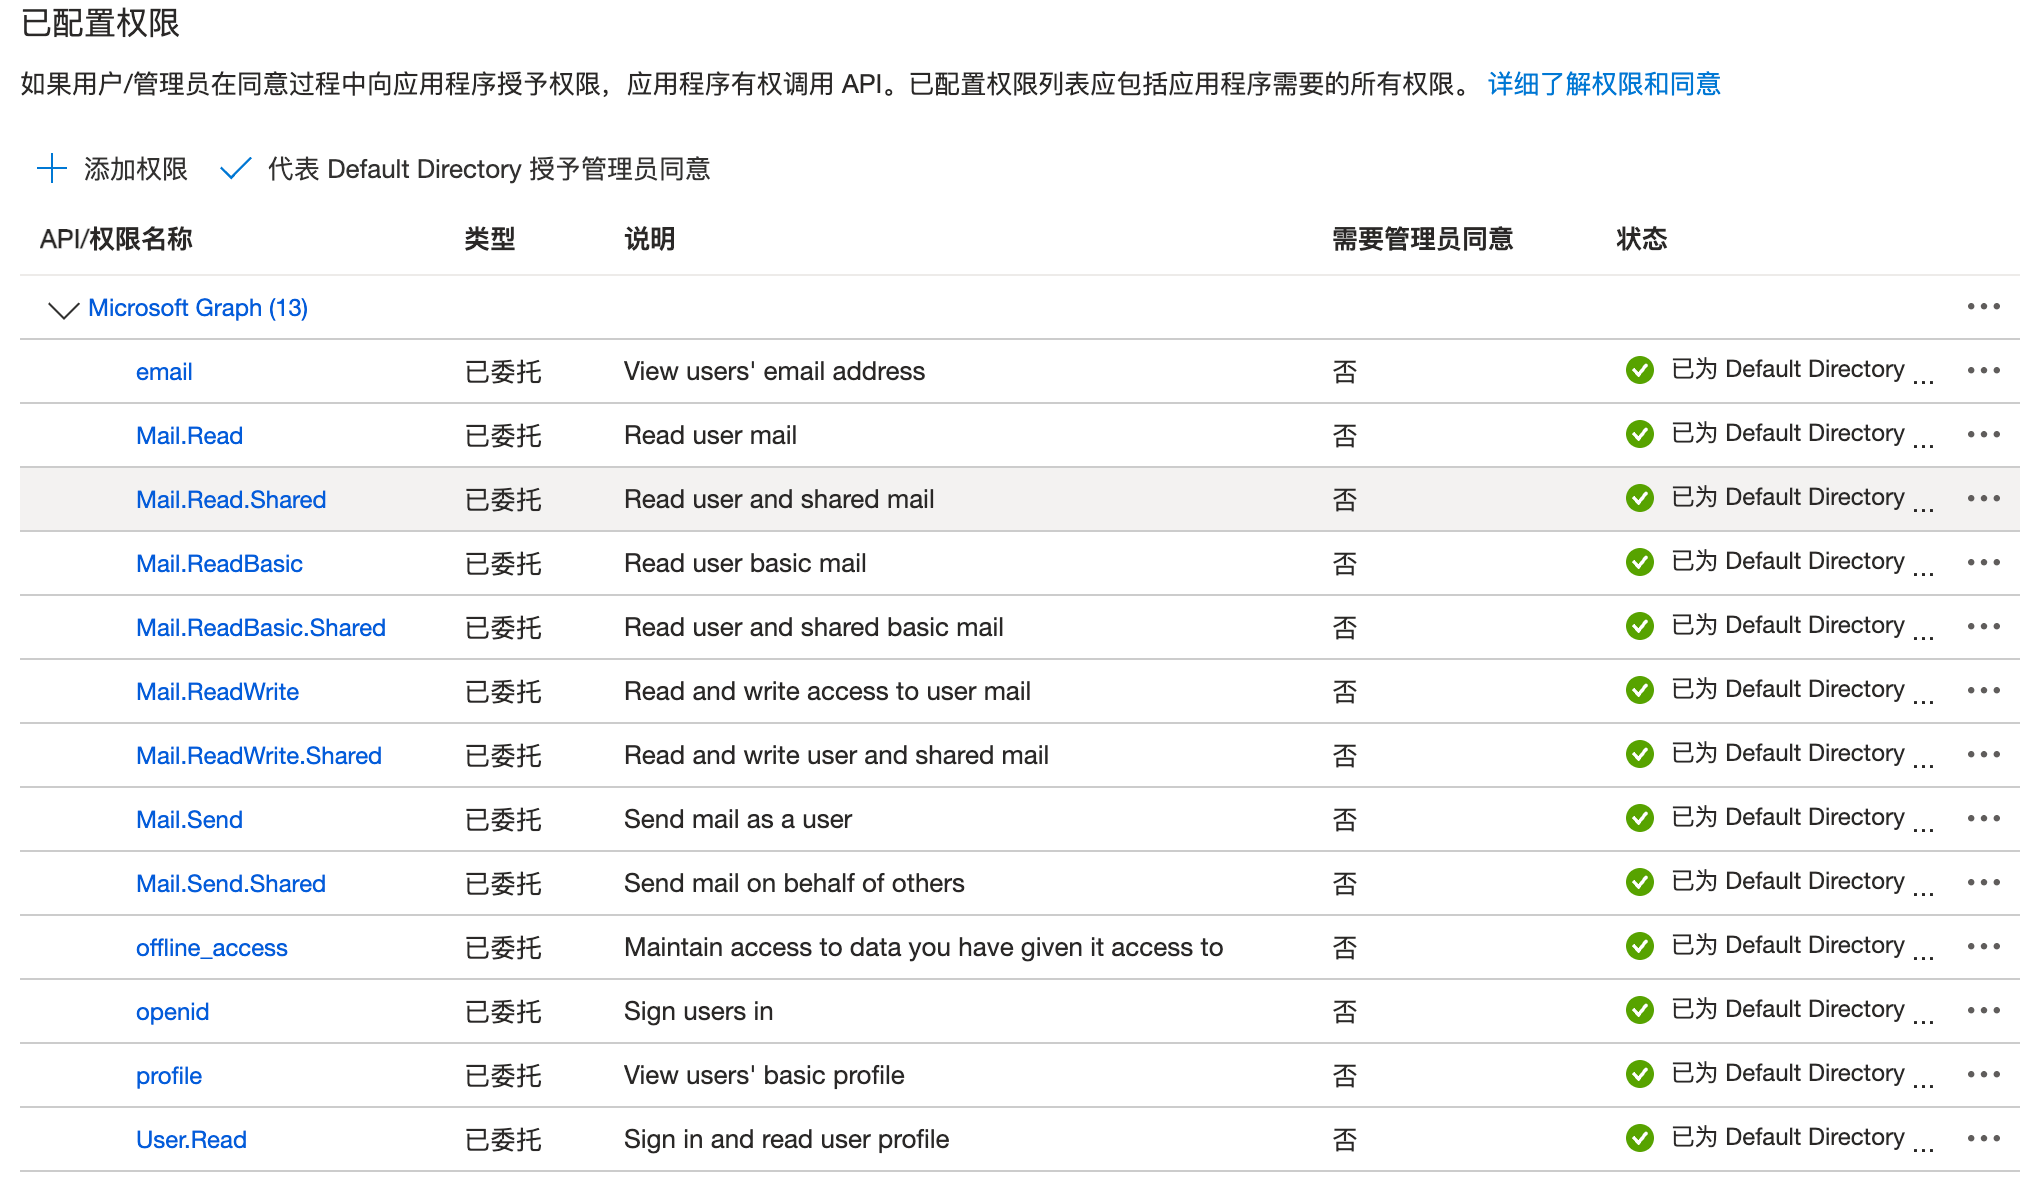2028x1200 pixels.
Task: Open the ellipsis menu for profile row
Action: pos(1983,1075)
